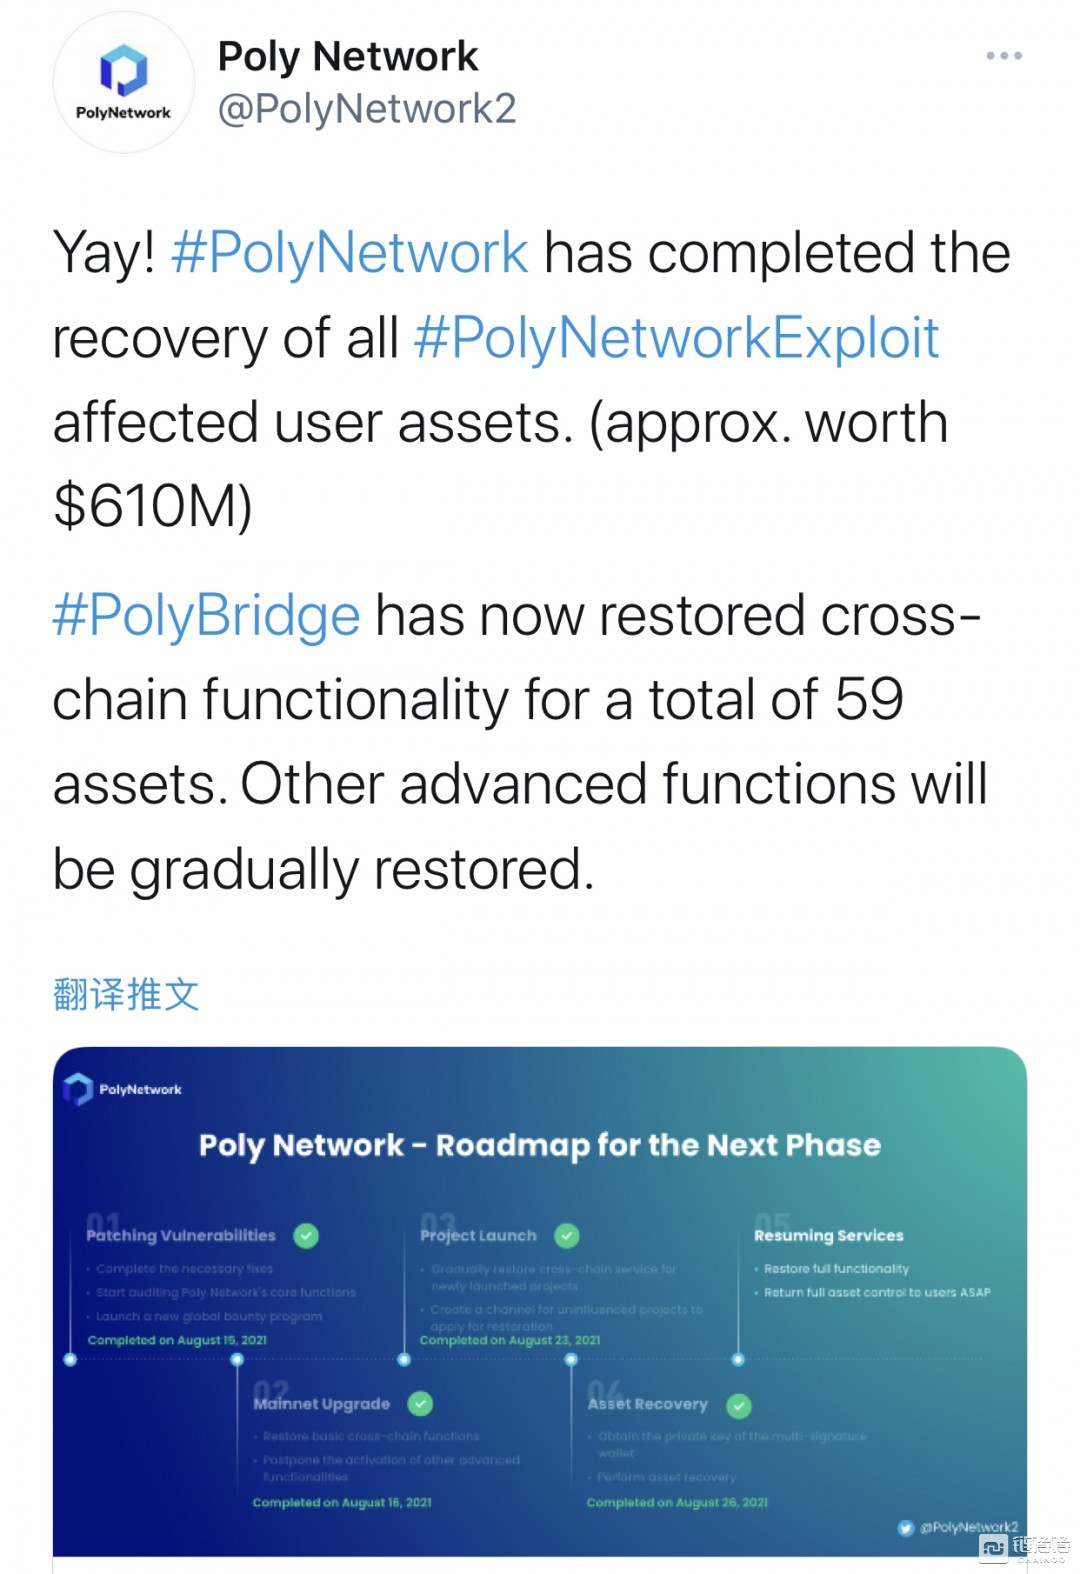Open the tweet options three-dot menu

tap(1004, 55)
